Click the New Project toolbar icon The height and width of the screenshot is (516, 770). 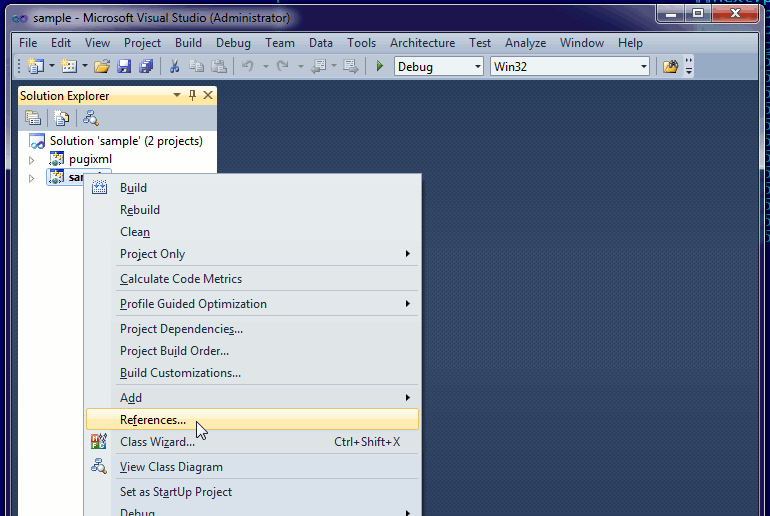pyautogui.click(x=36, y=67)
